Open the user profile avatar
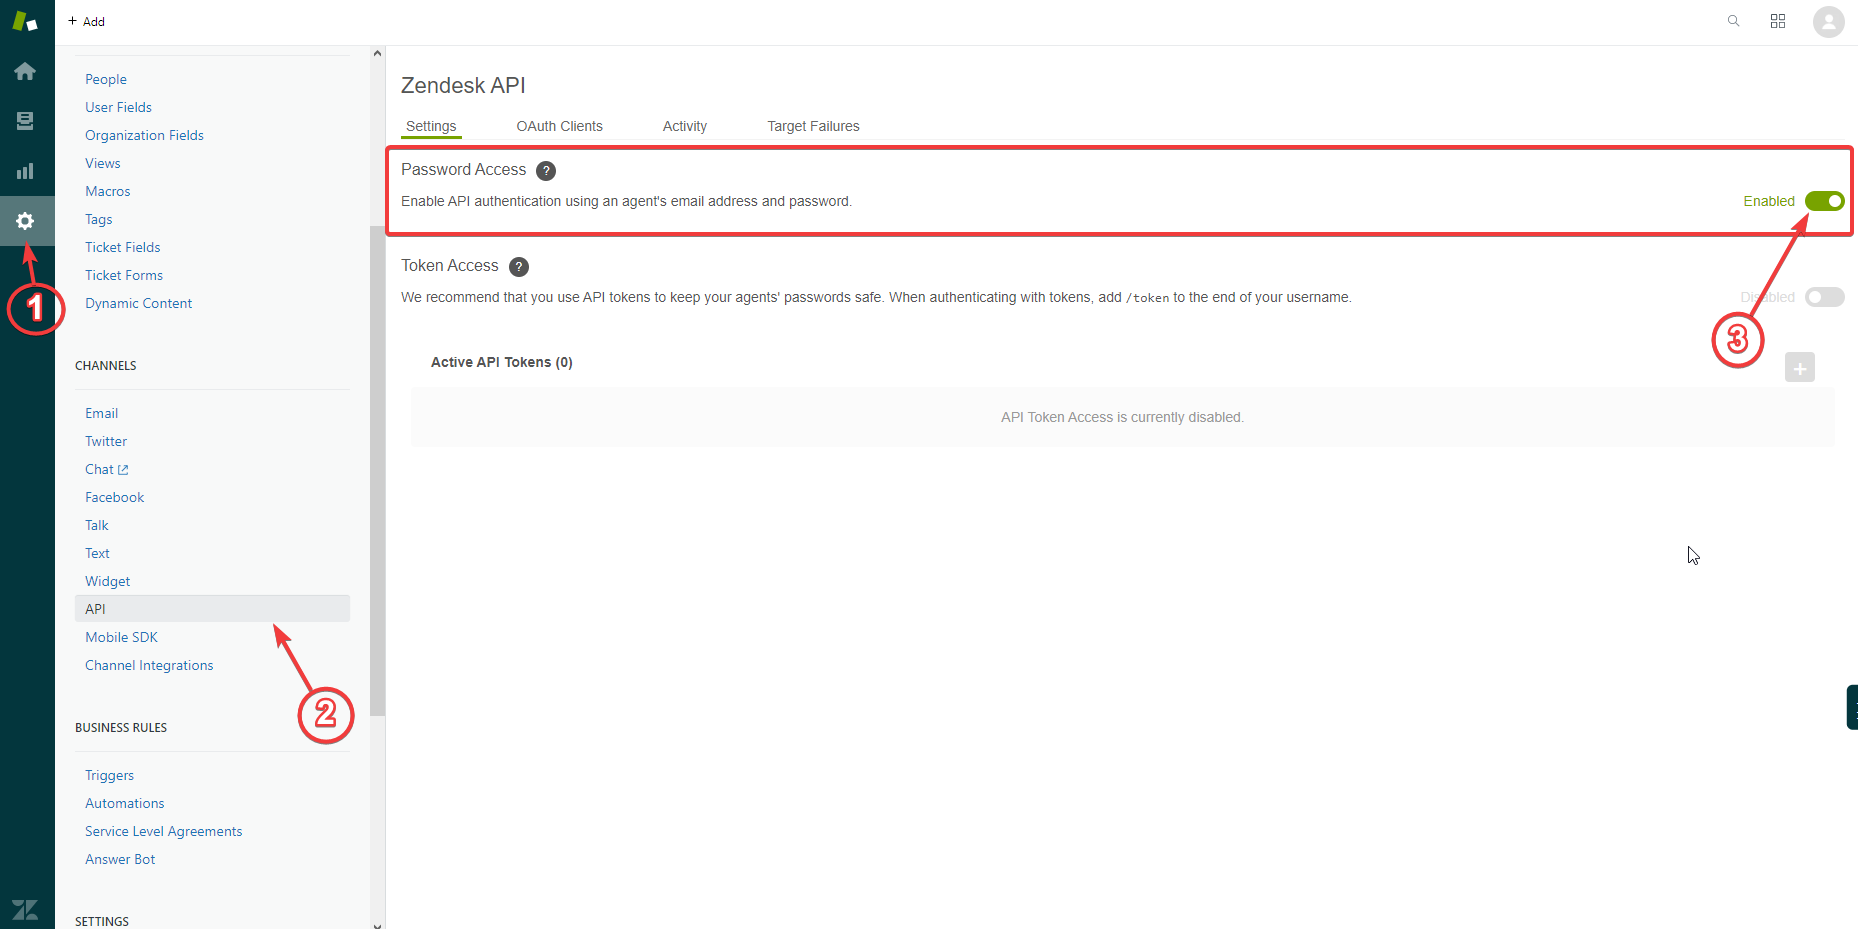The image size is (1858, 929). coord(1829,21)
